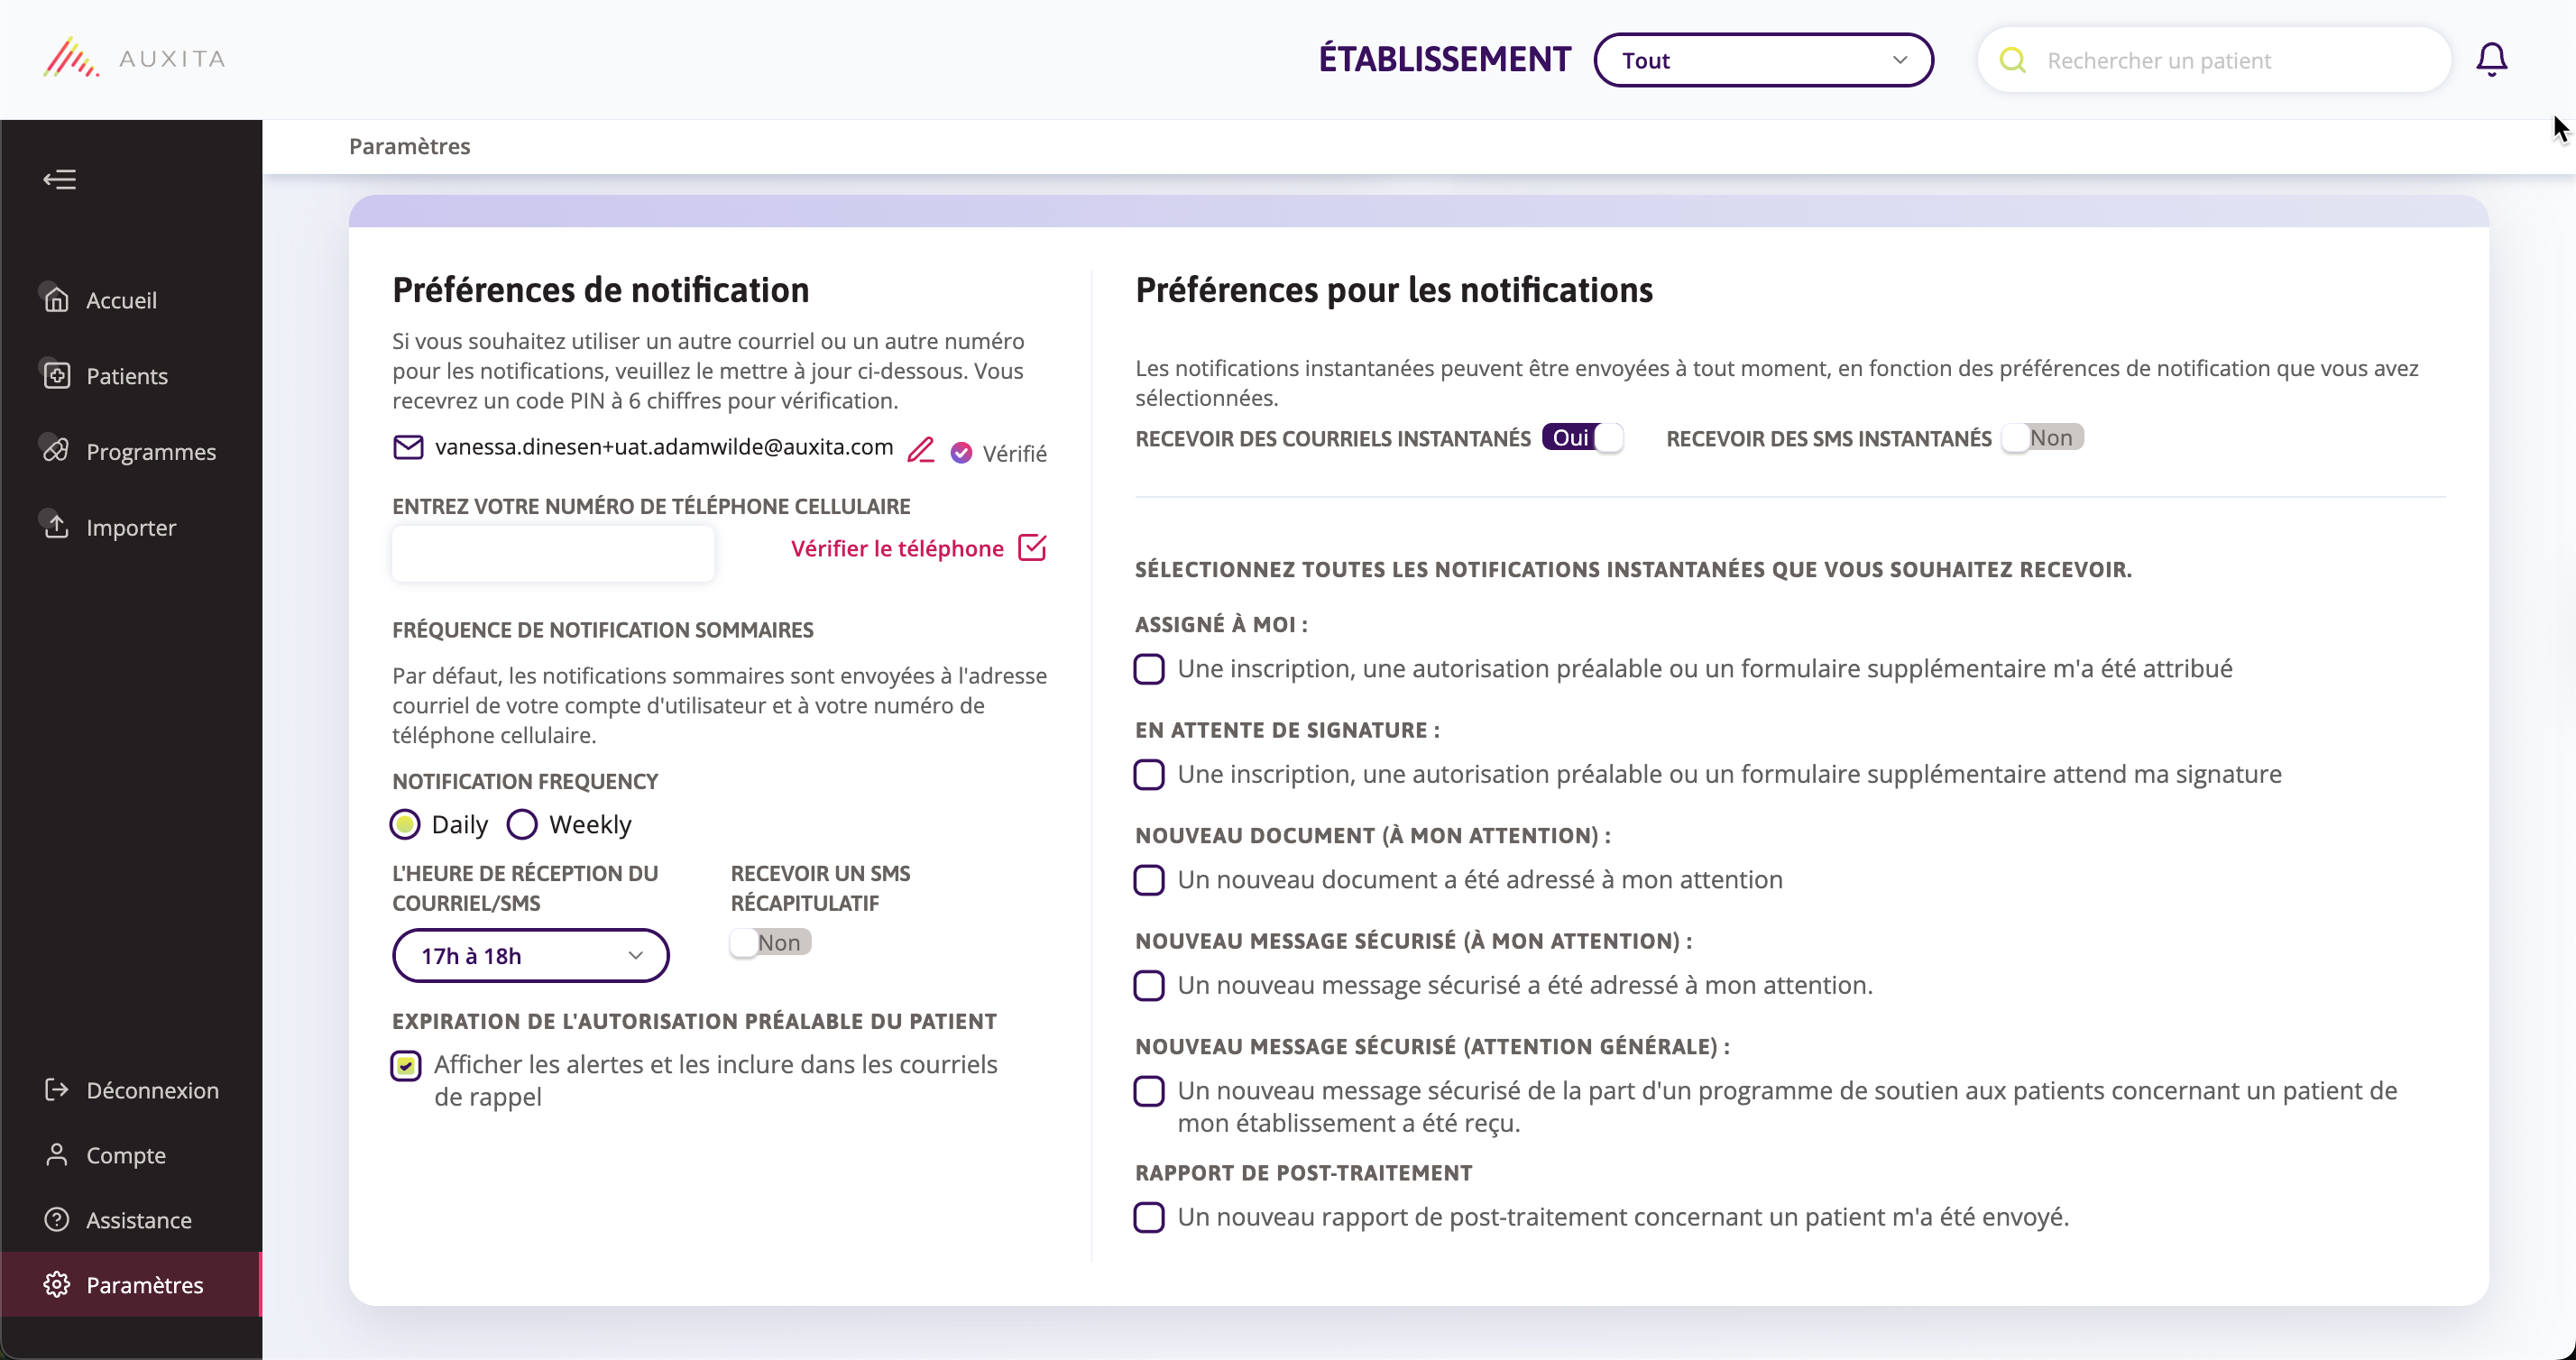Uncheck prior authorization expiration alerts checkbox
The height and width of the screenshot is (1360, 2576).
pyautogui.click(x=406, y=1066)
